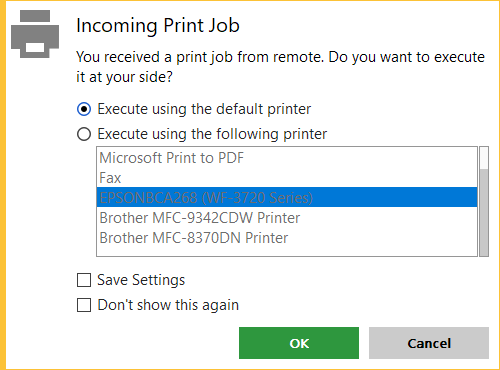Click the printer list scrollbar thumb
500x370 pixels.
pyautogui.click(x=484, y=212)
